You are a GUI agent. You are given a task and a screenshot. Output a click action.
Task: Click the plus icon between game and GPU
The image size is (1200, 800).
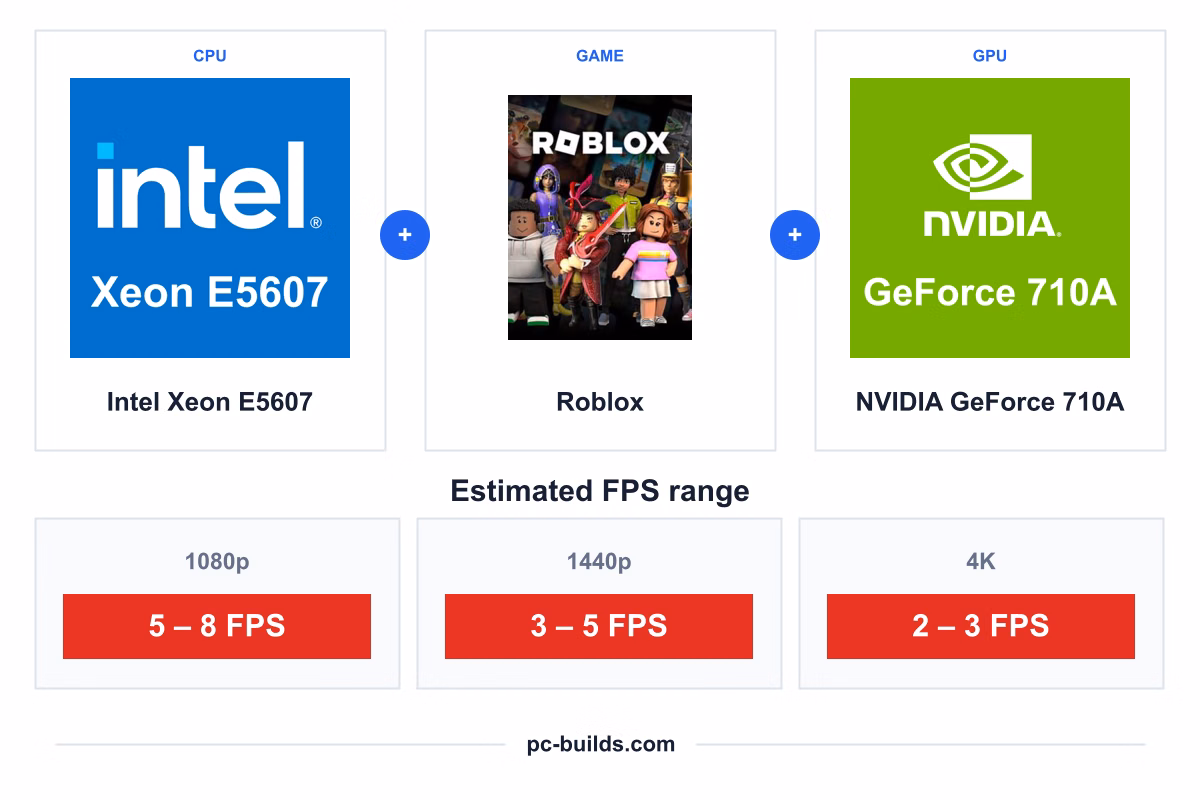coord(795,235)
